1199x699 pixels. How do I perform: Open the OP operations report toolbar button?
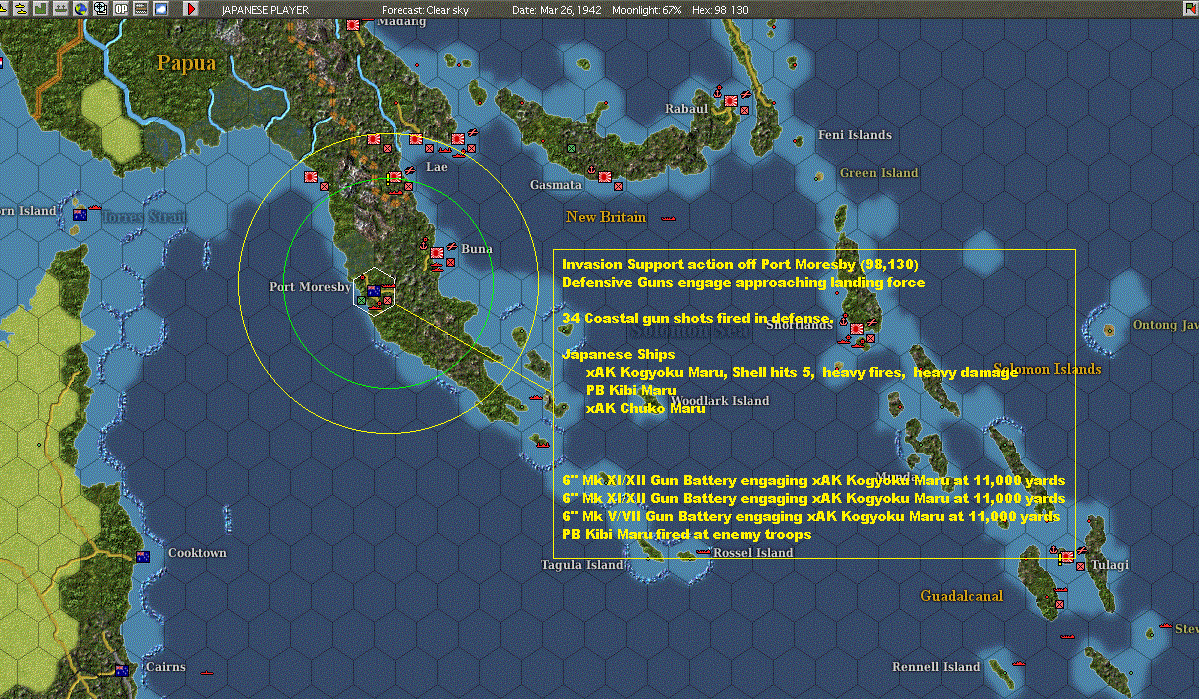point(121,9)
